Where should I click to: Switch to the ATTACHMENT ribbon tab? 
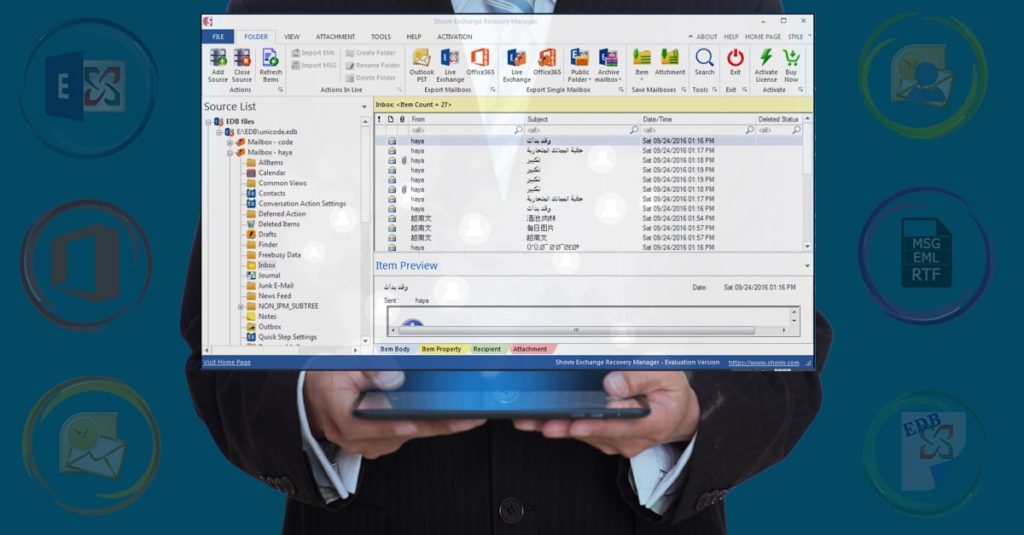pyautogui.click(x=335, y=37)
